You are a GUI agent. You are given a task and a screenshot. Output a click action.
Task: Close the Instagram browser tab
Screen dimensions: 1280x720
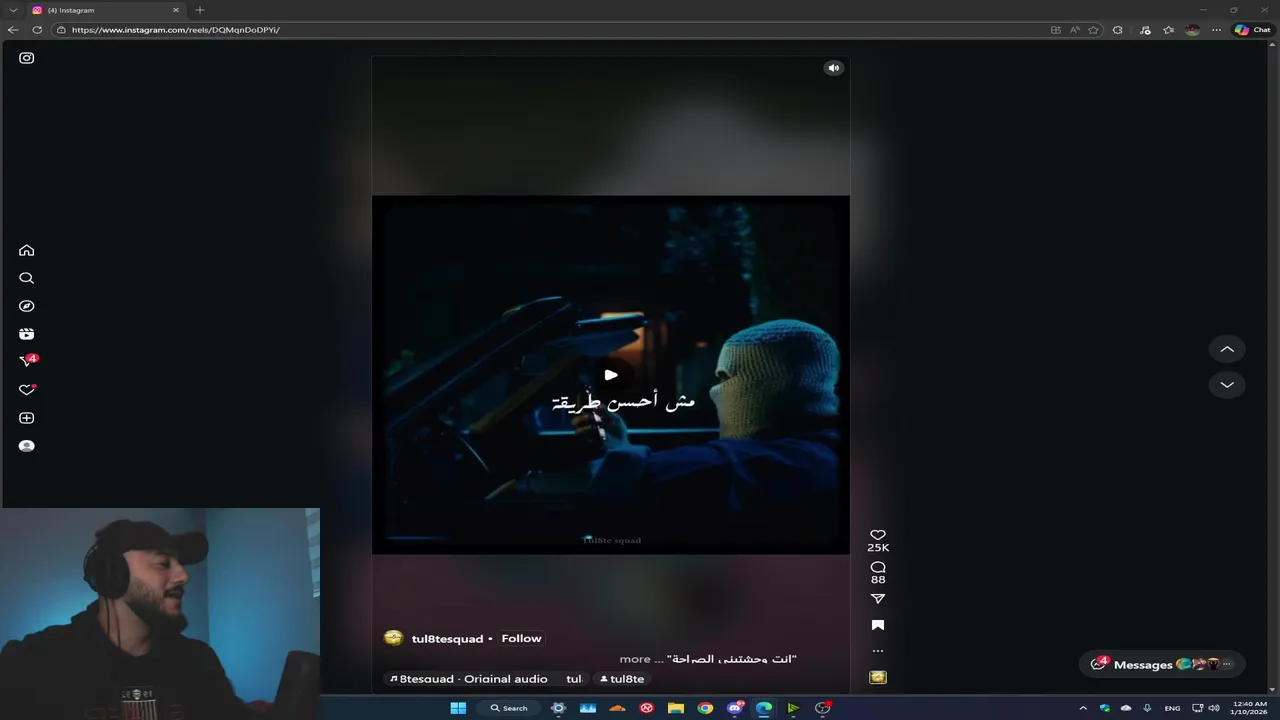point(176,10)
